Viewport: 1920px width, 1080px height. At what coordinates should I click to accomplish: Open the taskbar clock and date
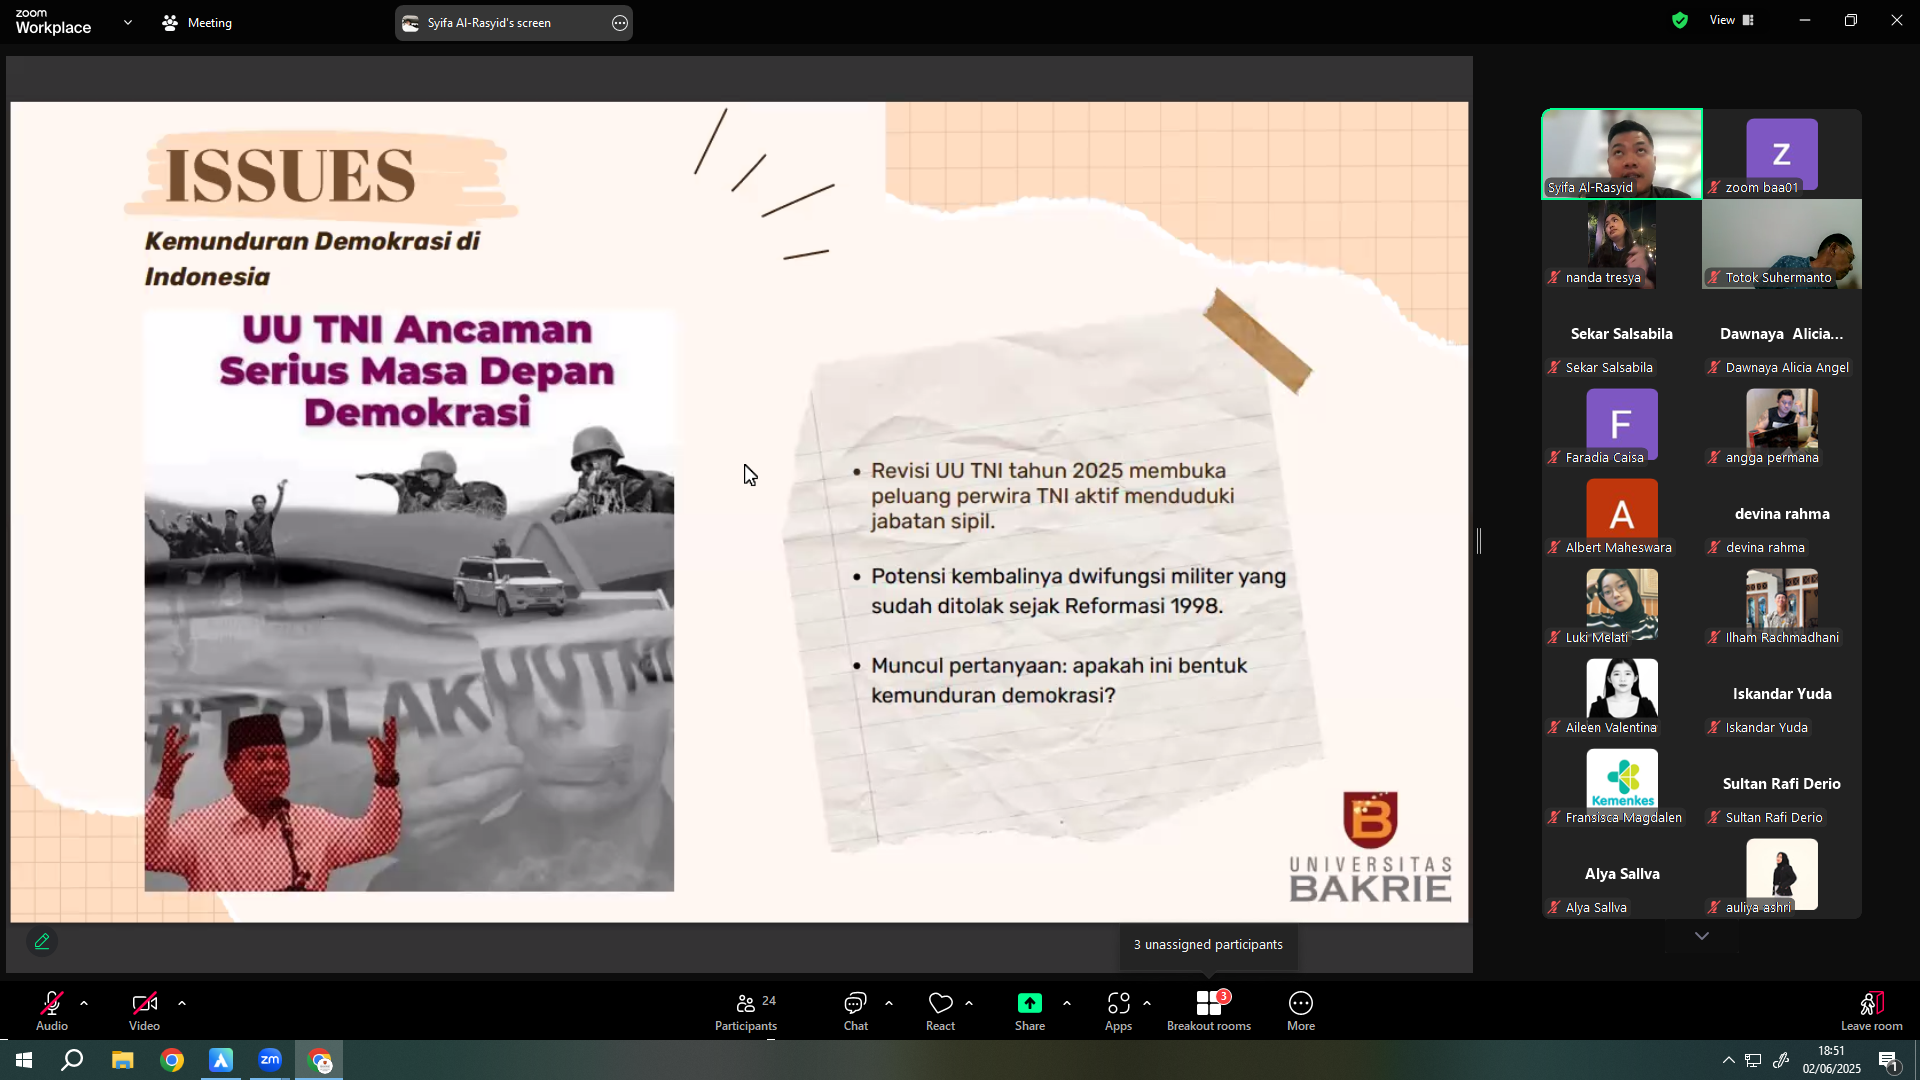tap(1832, 1060)
